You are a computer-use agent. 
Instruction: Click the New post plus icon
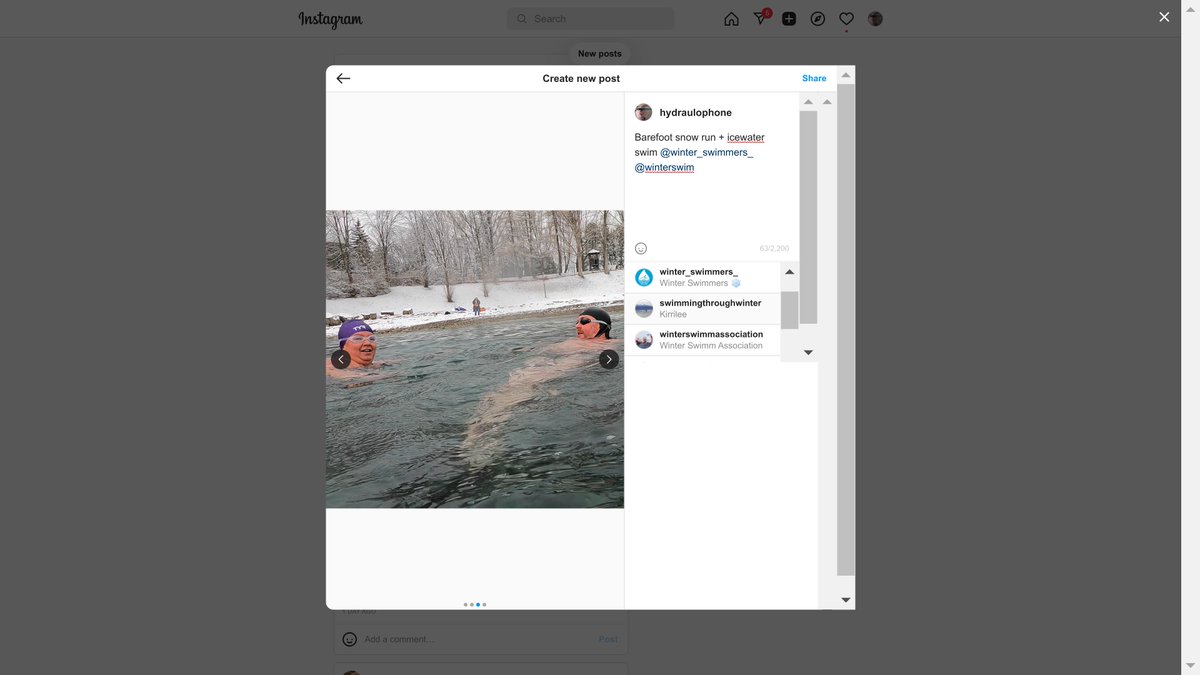pyautogui.click(x=789, y=19)
